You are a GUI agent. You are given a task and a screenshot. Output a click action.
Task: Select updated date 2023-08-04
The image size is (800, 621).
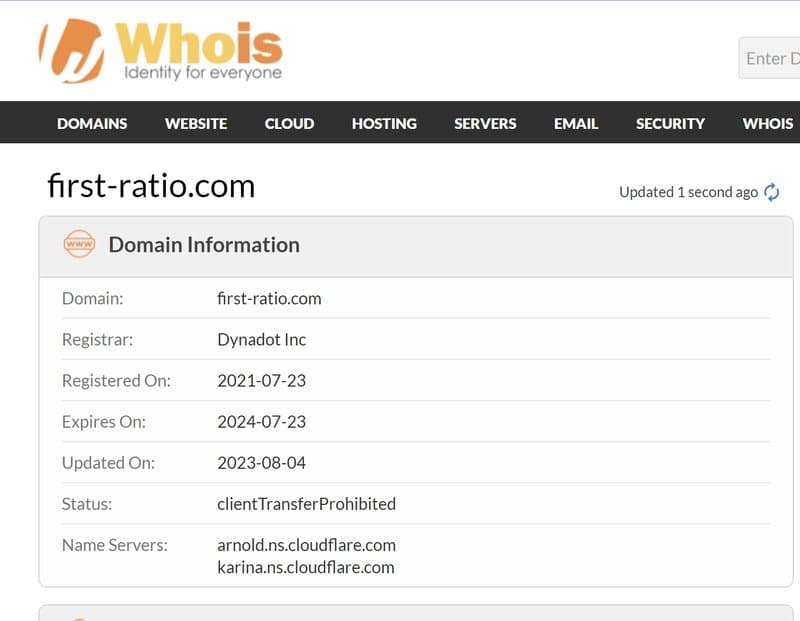(262, 463)
